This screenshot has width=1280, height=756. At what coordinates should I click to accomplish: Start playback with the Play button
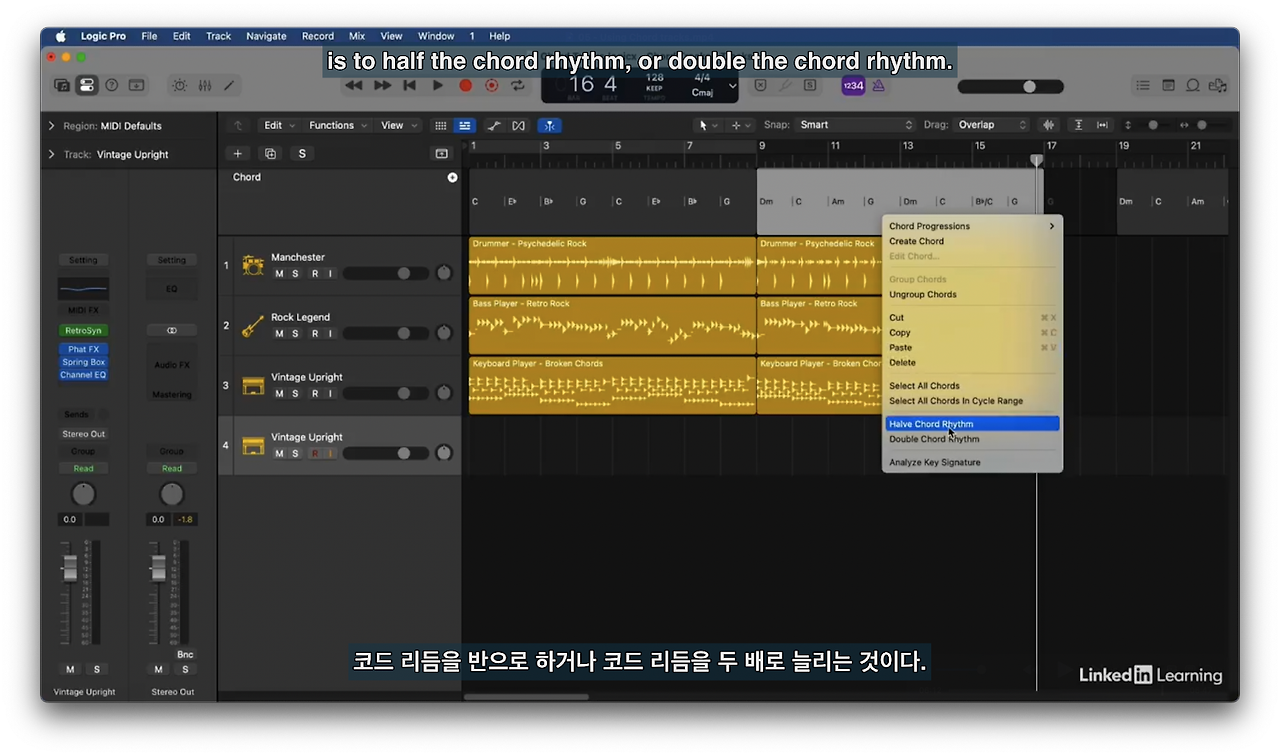437,86
